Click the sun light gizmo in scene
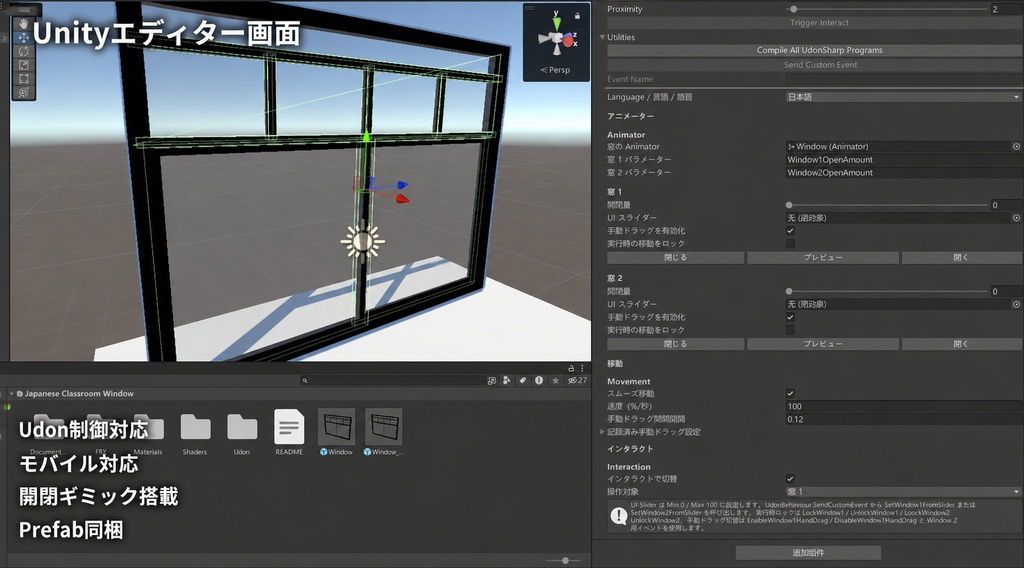This screenshot has width=1024, height=568. tap(362, 242)
